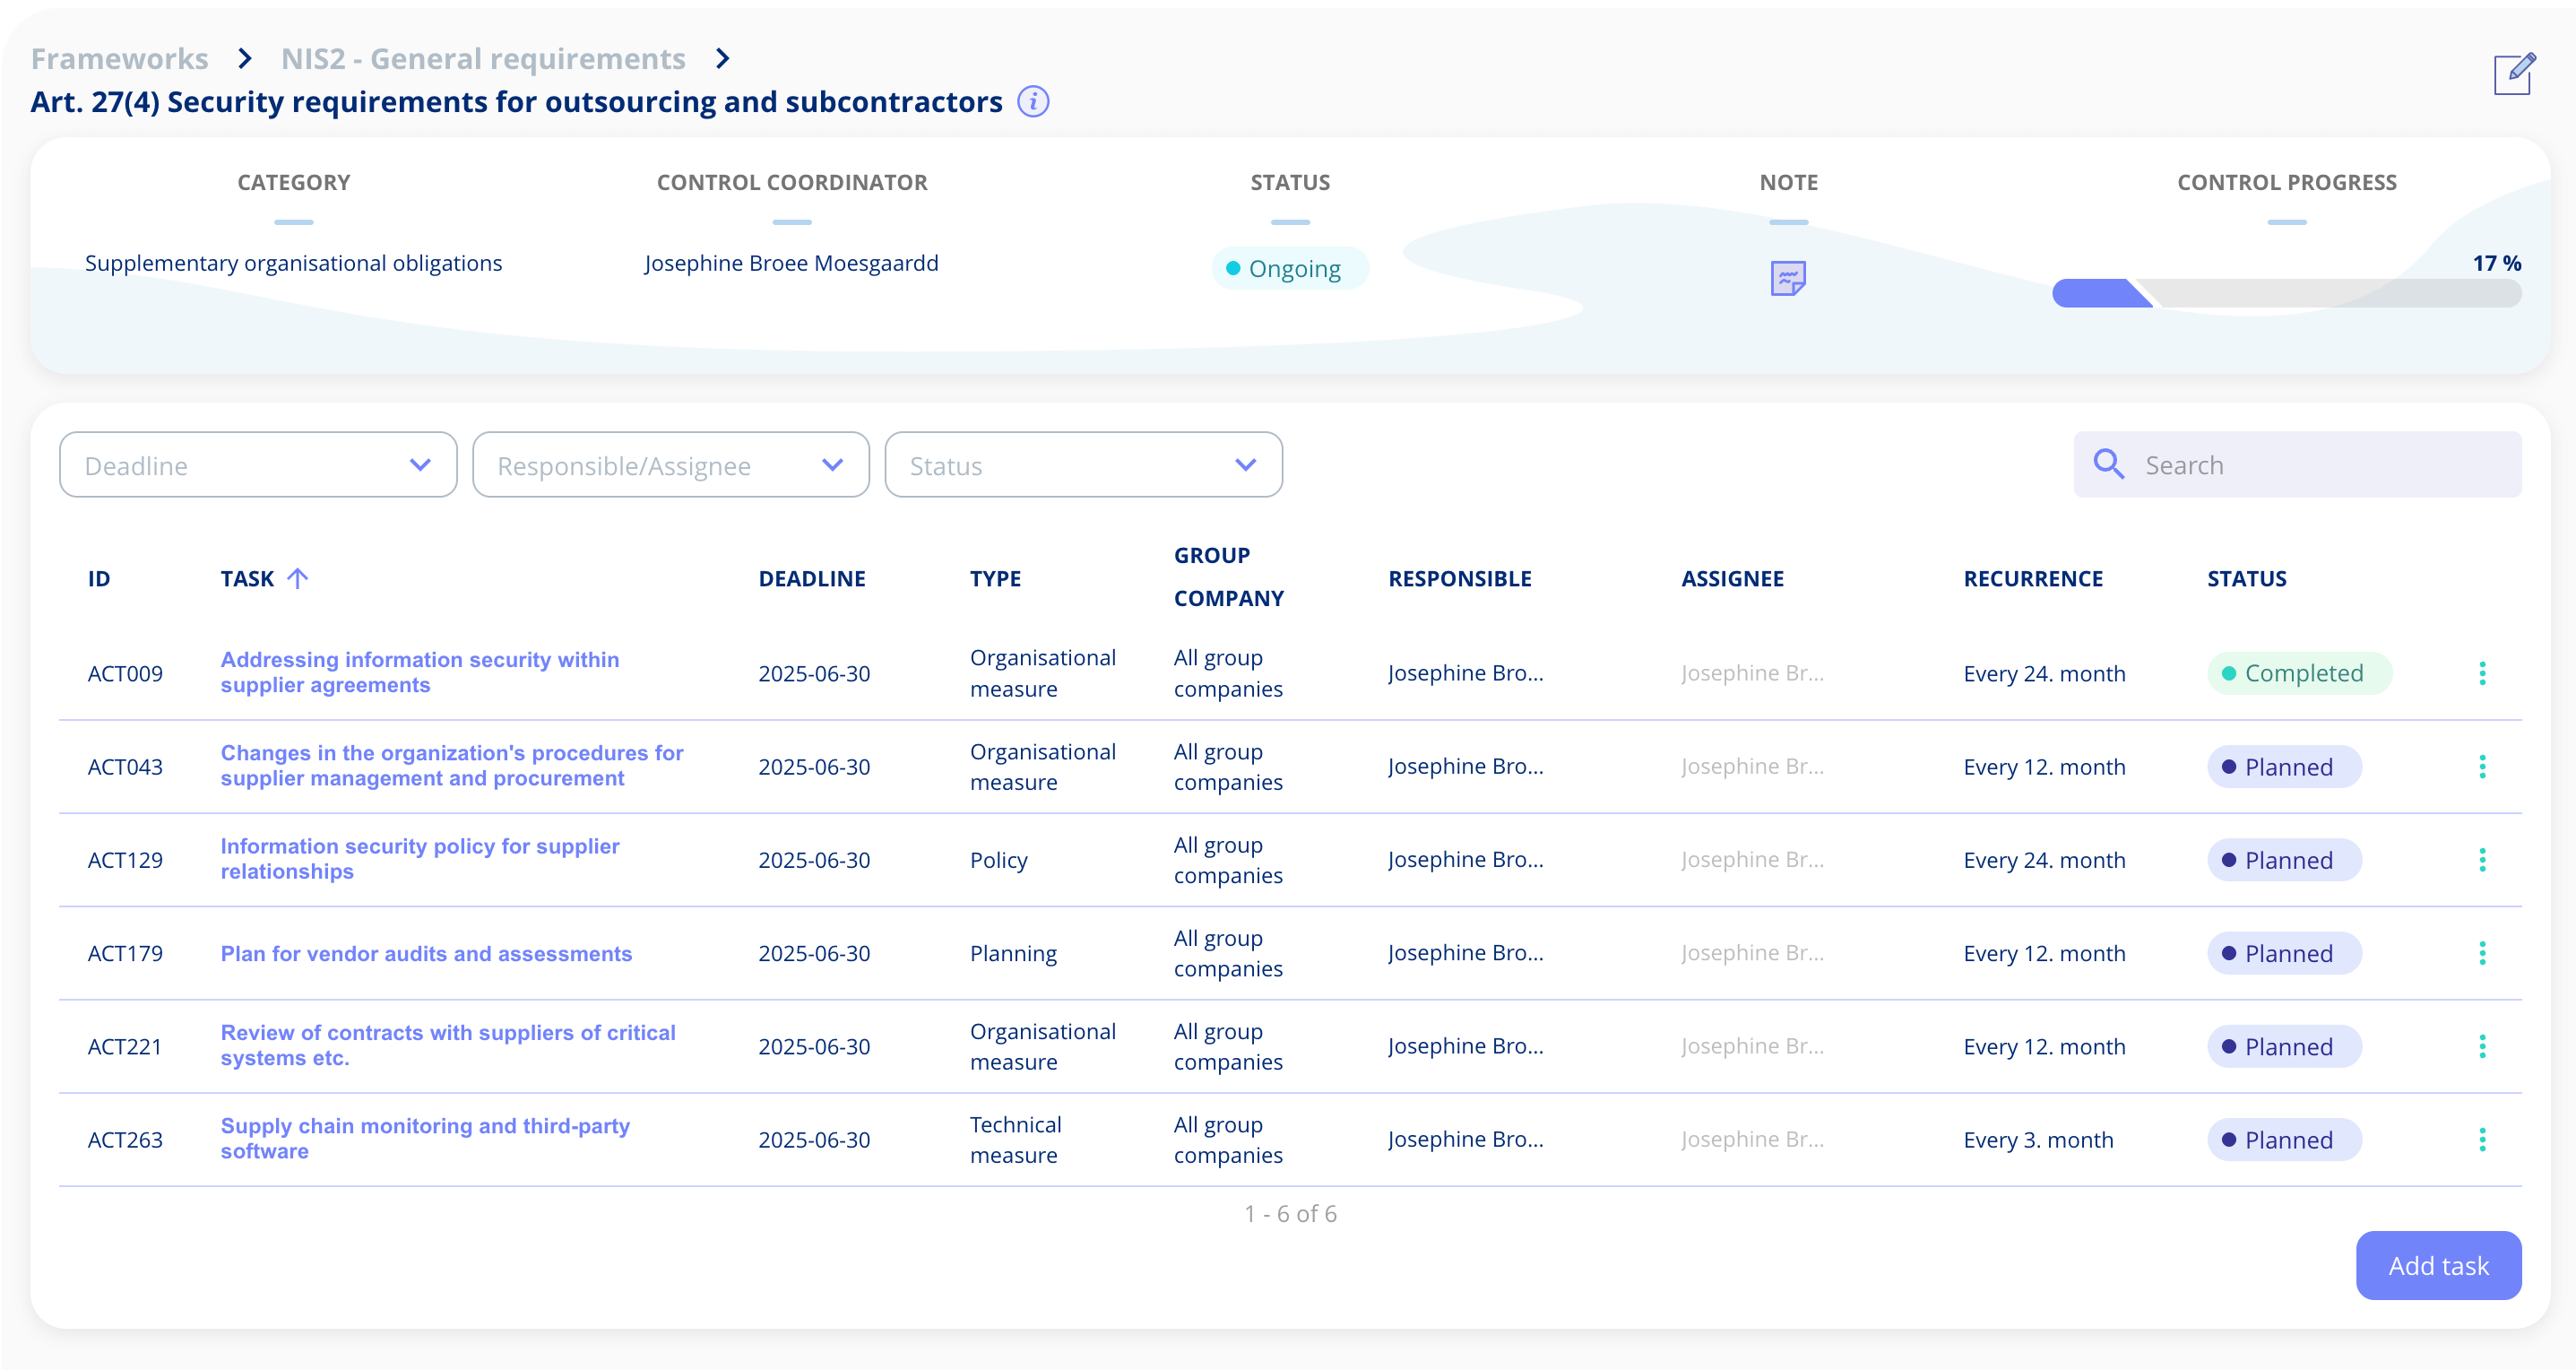Expand the Responsible/Assignee filter dropdown
2576x1370 pixels.
671,465
